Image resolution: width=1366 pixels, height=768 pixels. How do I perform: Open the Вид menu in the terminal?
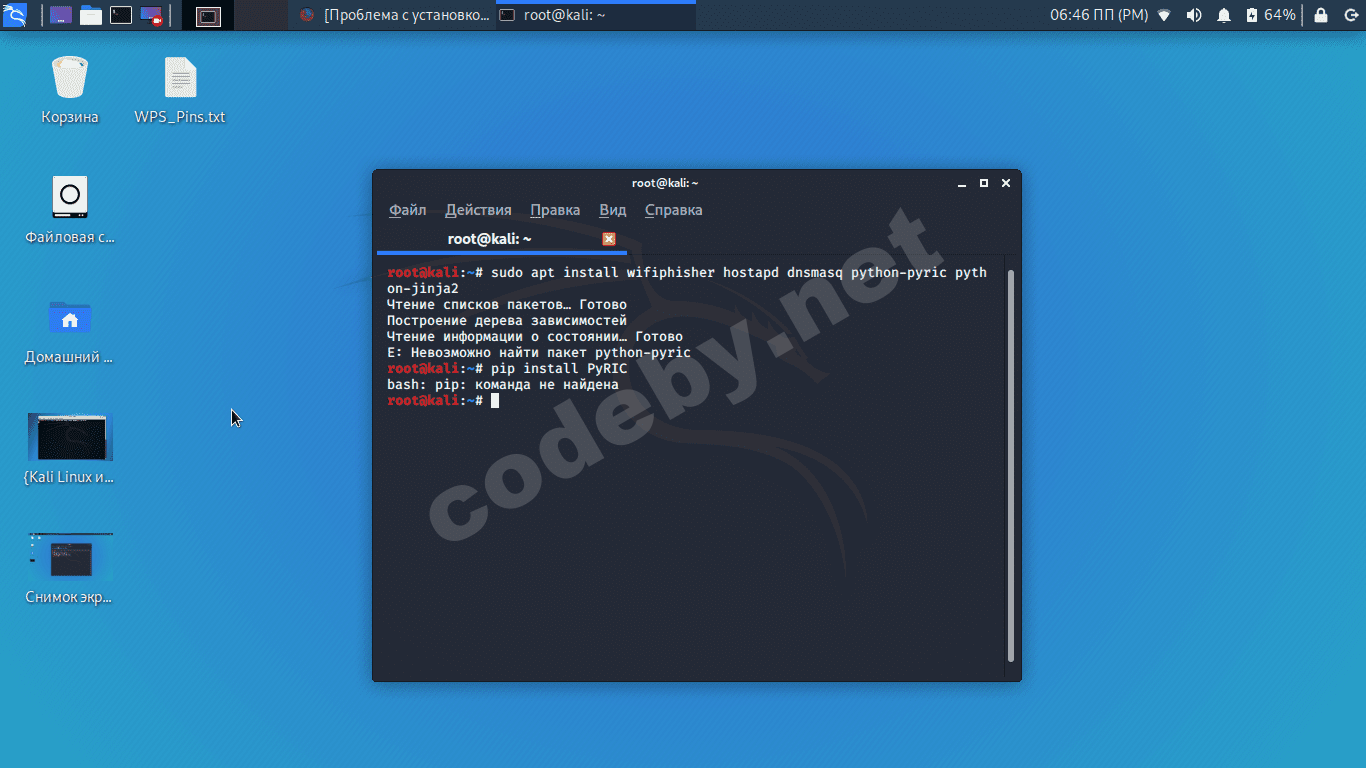(613, 210)
